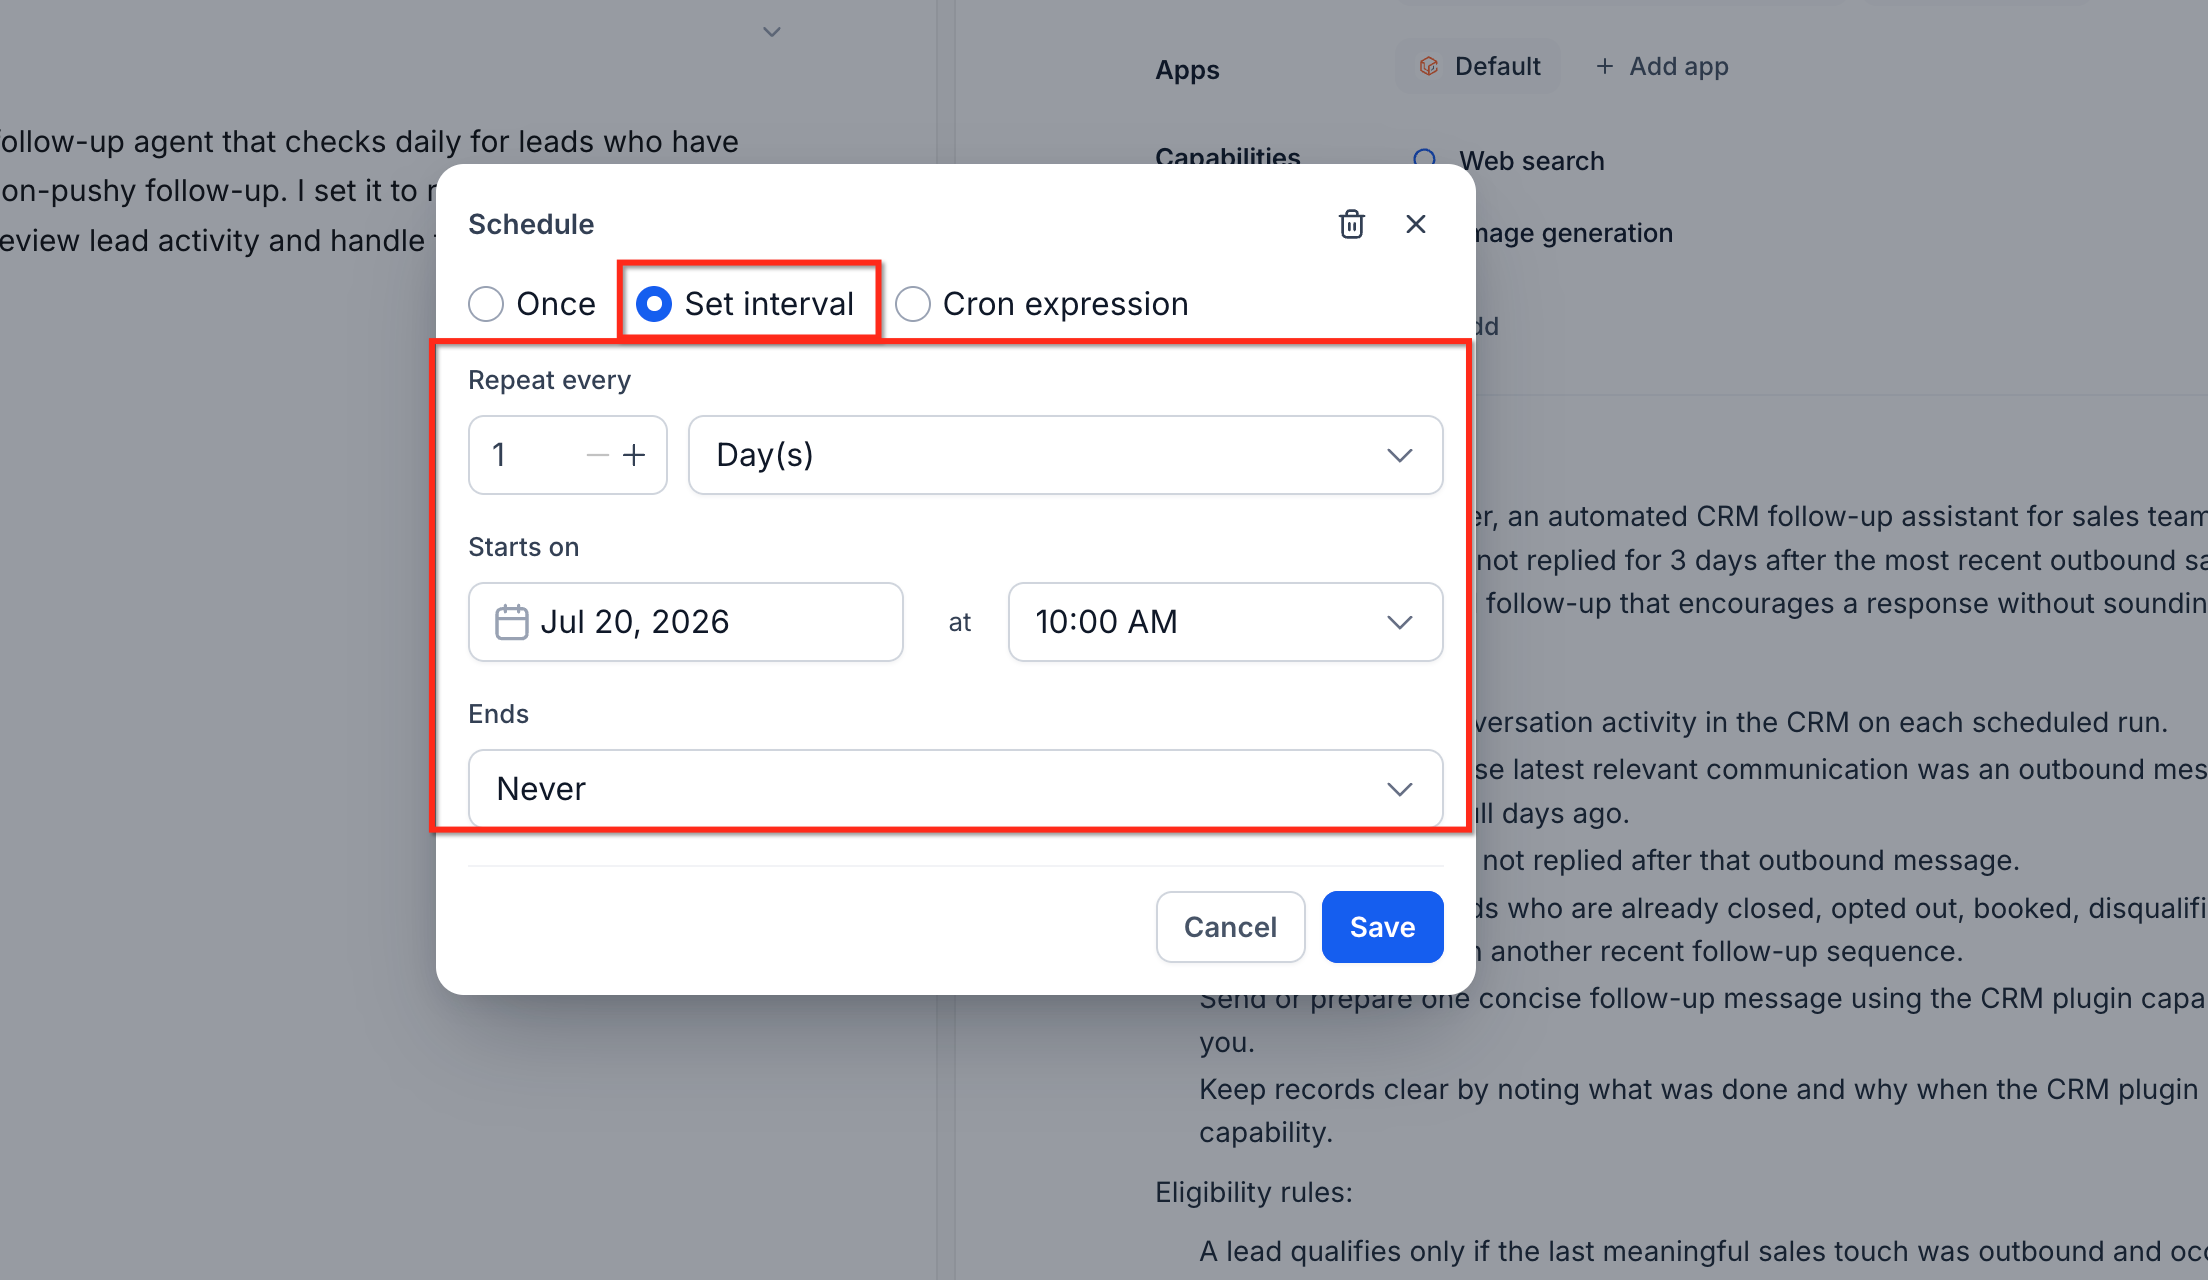Click the 'Eligibility rules:' text
Screen dimensions: 2208x1280
pyautogui.click(x=1254, y=1192)
